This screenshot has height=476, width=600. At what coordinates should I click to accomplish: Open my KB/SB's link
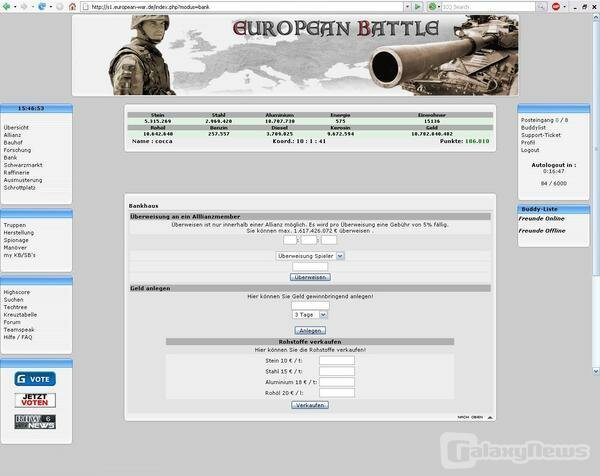tap(20, 255)
